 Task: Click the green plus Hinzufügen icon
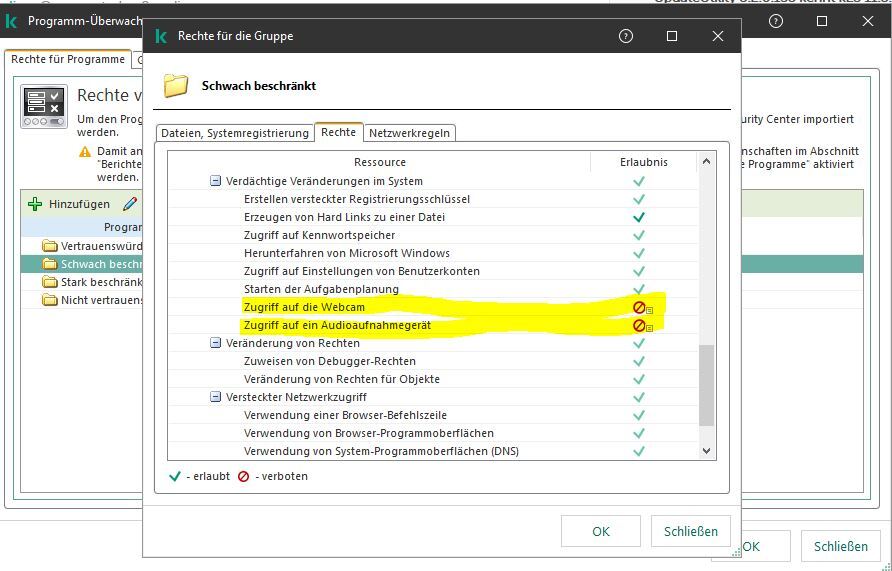point(35,204)
